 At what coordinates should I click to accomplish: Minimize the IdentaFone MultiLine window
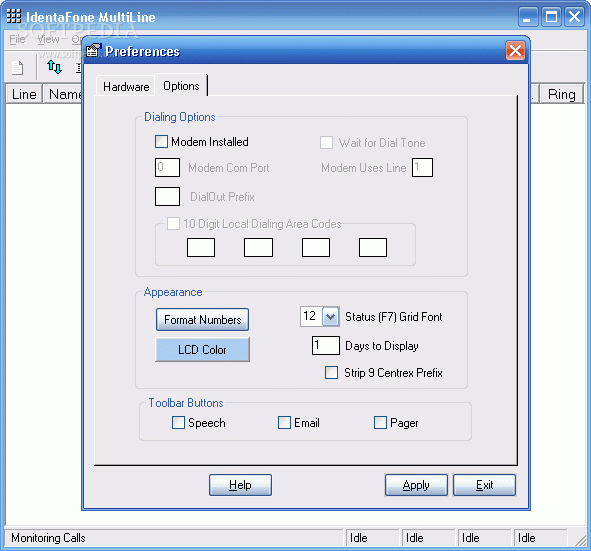click(x=527, y=17)
